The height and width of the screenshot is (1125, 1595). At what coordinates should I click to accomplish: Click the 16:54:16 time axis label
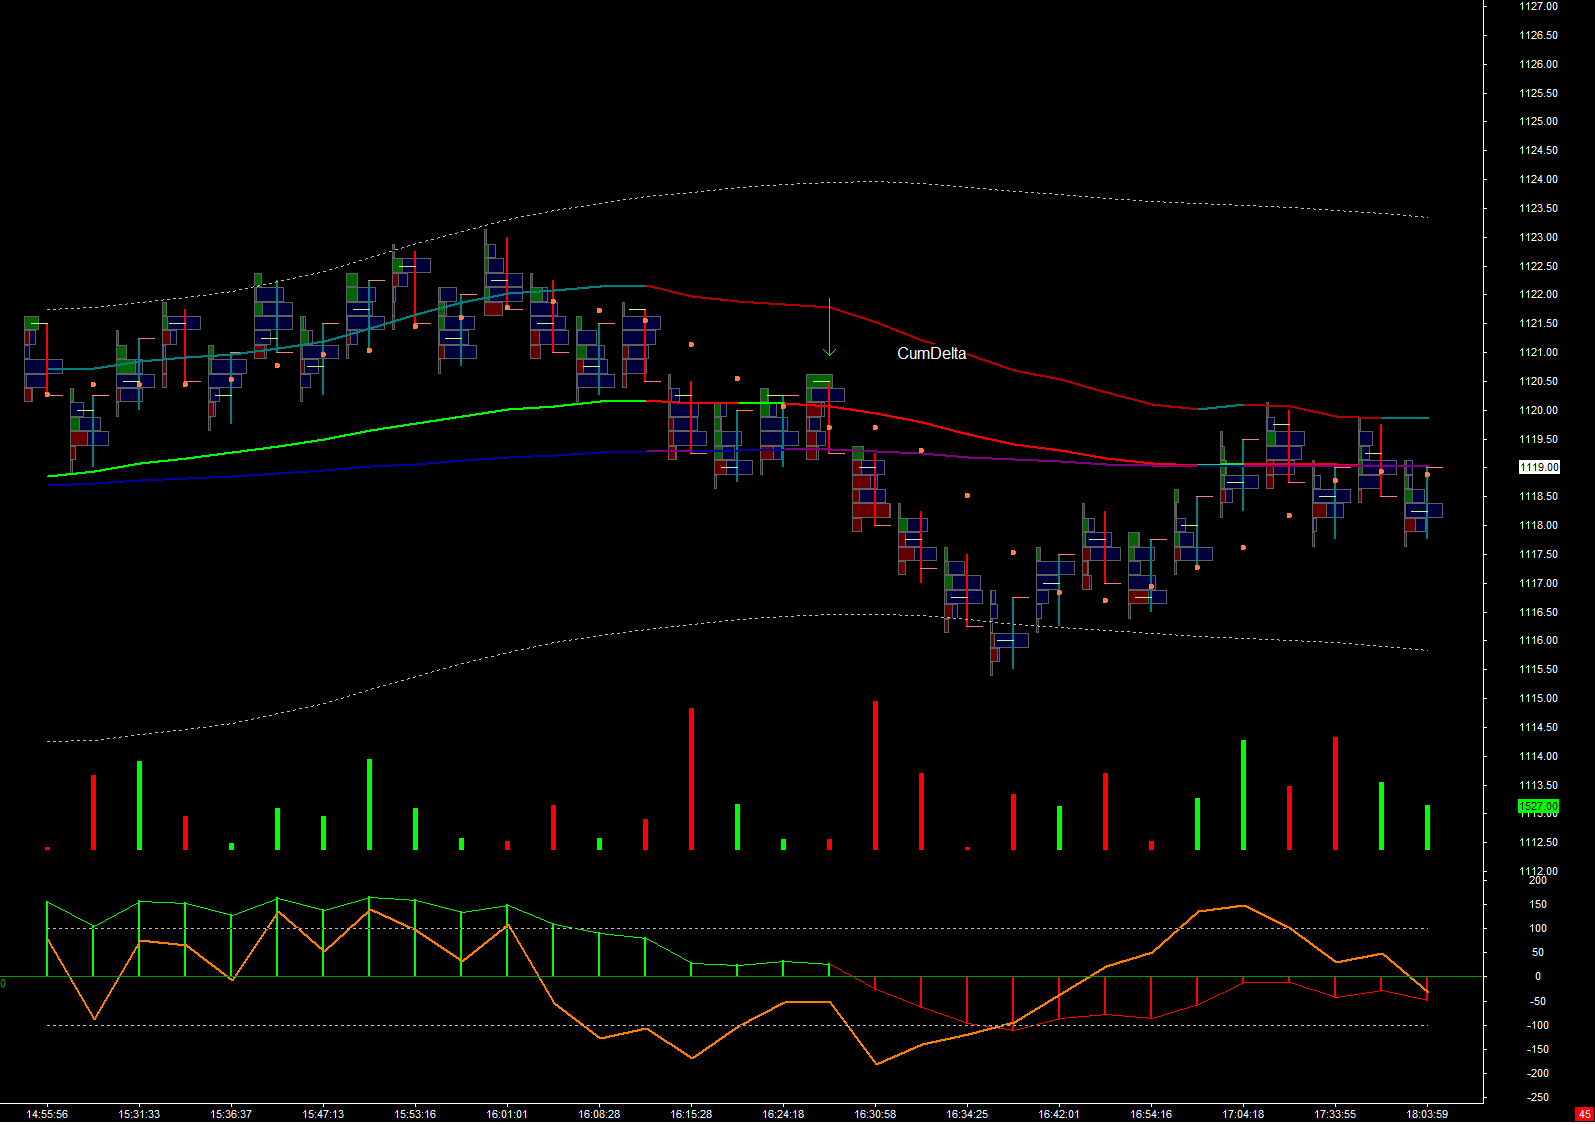(1151, 1114)
